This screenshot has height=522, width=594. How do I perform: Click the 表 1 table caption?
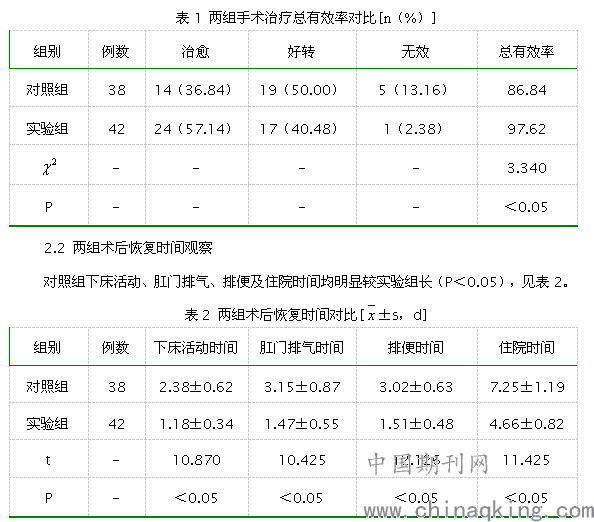tap(305, 17)
